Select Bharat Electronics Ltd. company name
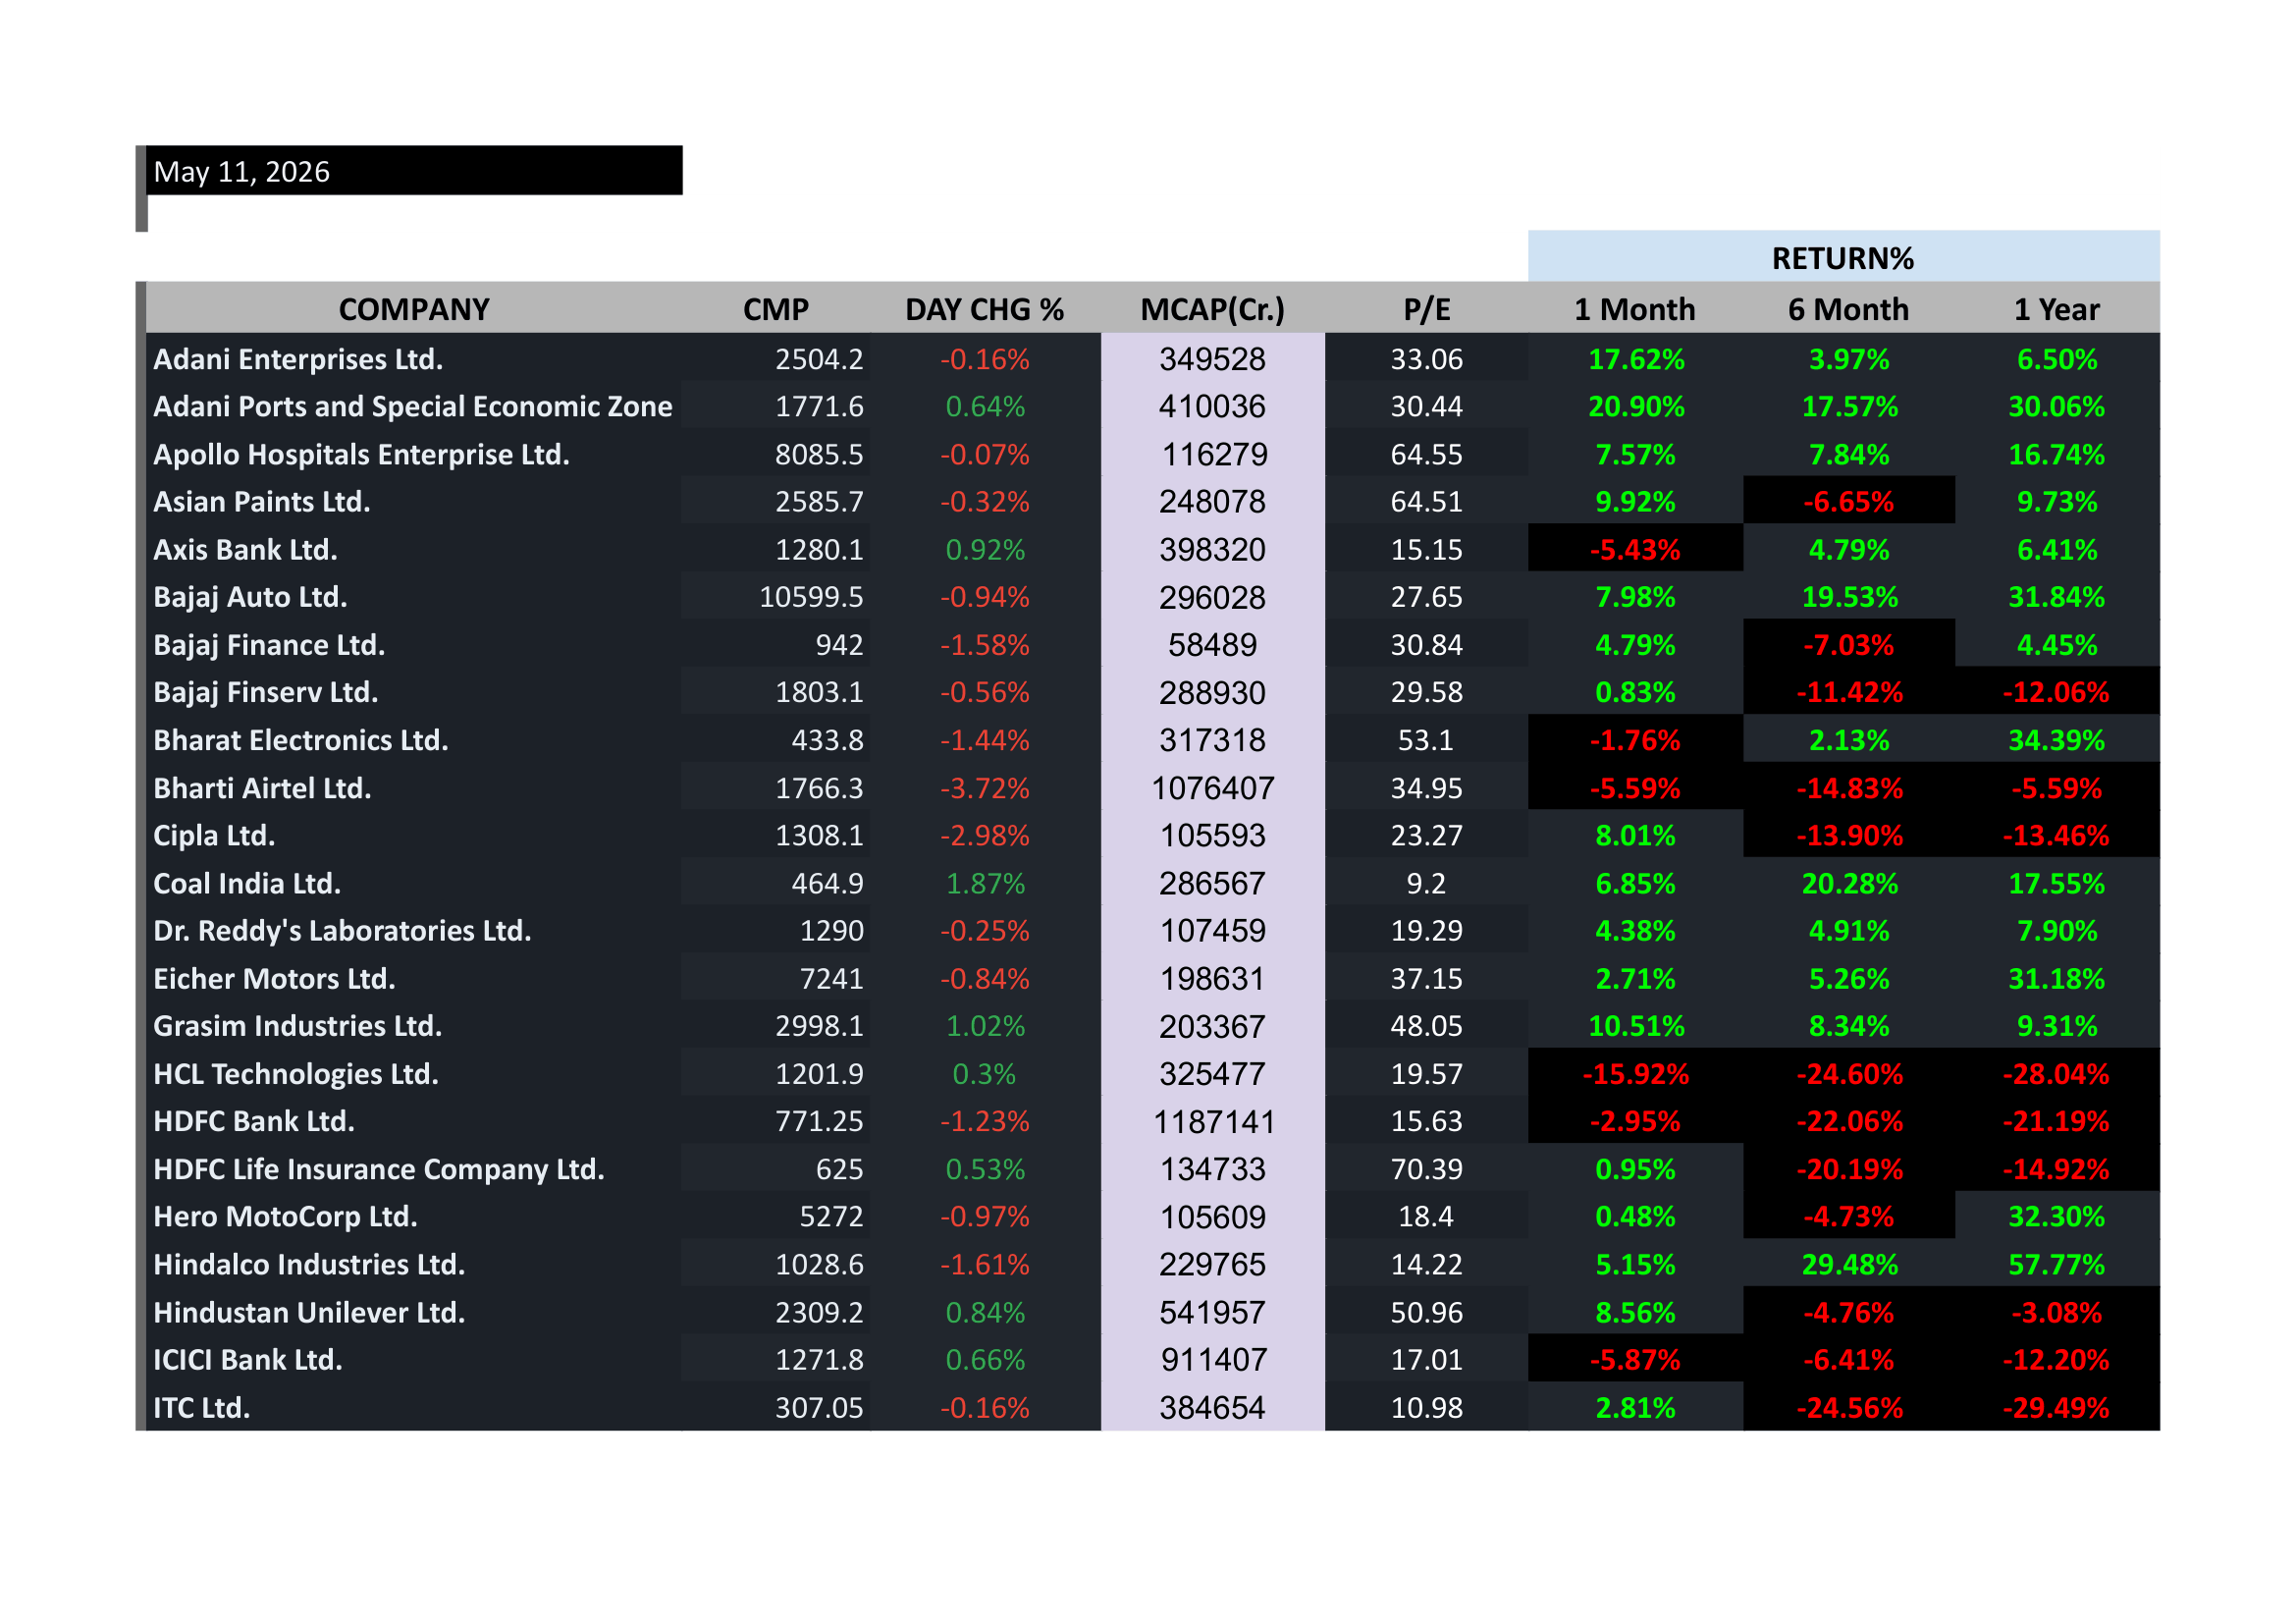The height and width of the screenshot is (1623, 2296). 301,740
